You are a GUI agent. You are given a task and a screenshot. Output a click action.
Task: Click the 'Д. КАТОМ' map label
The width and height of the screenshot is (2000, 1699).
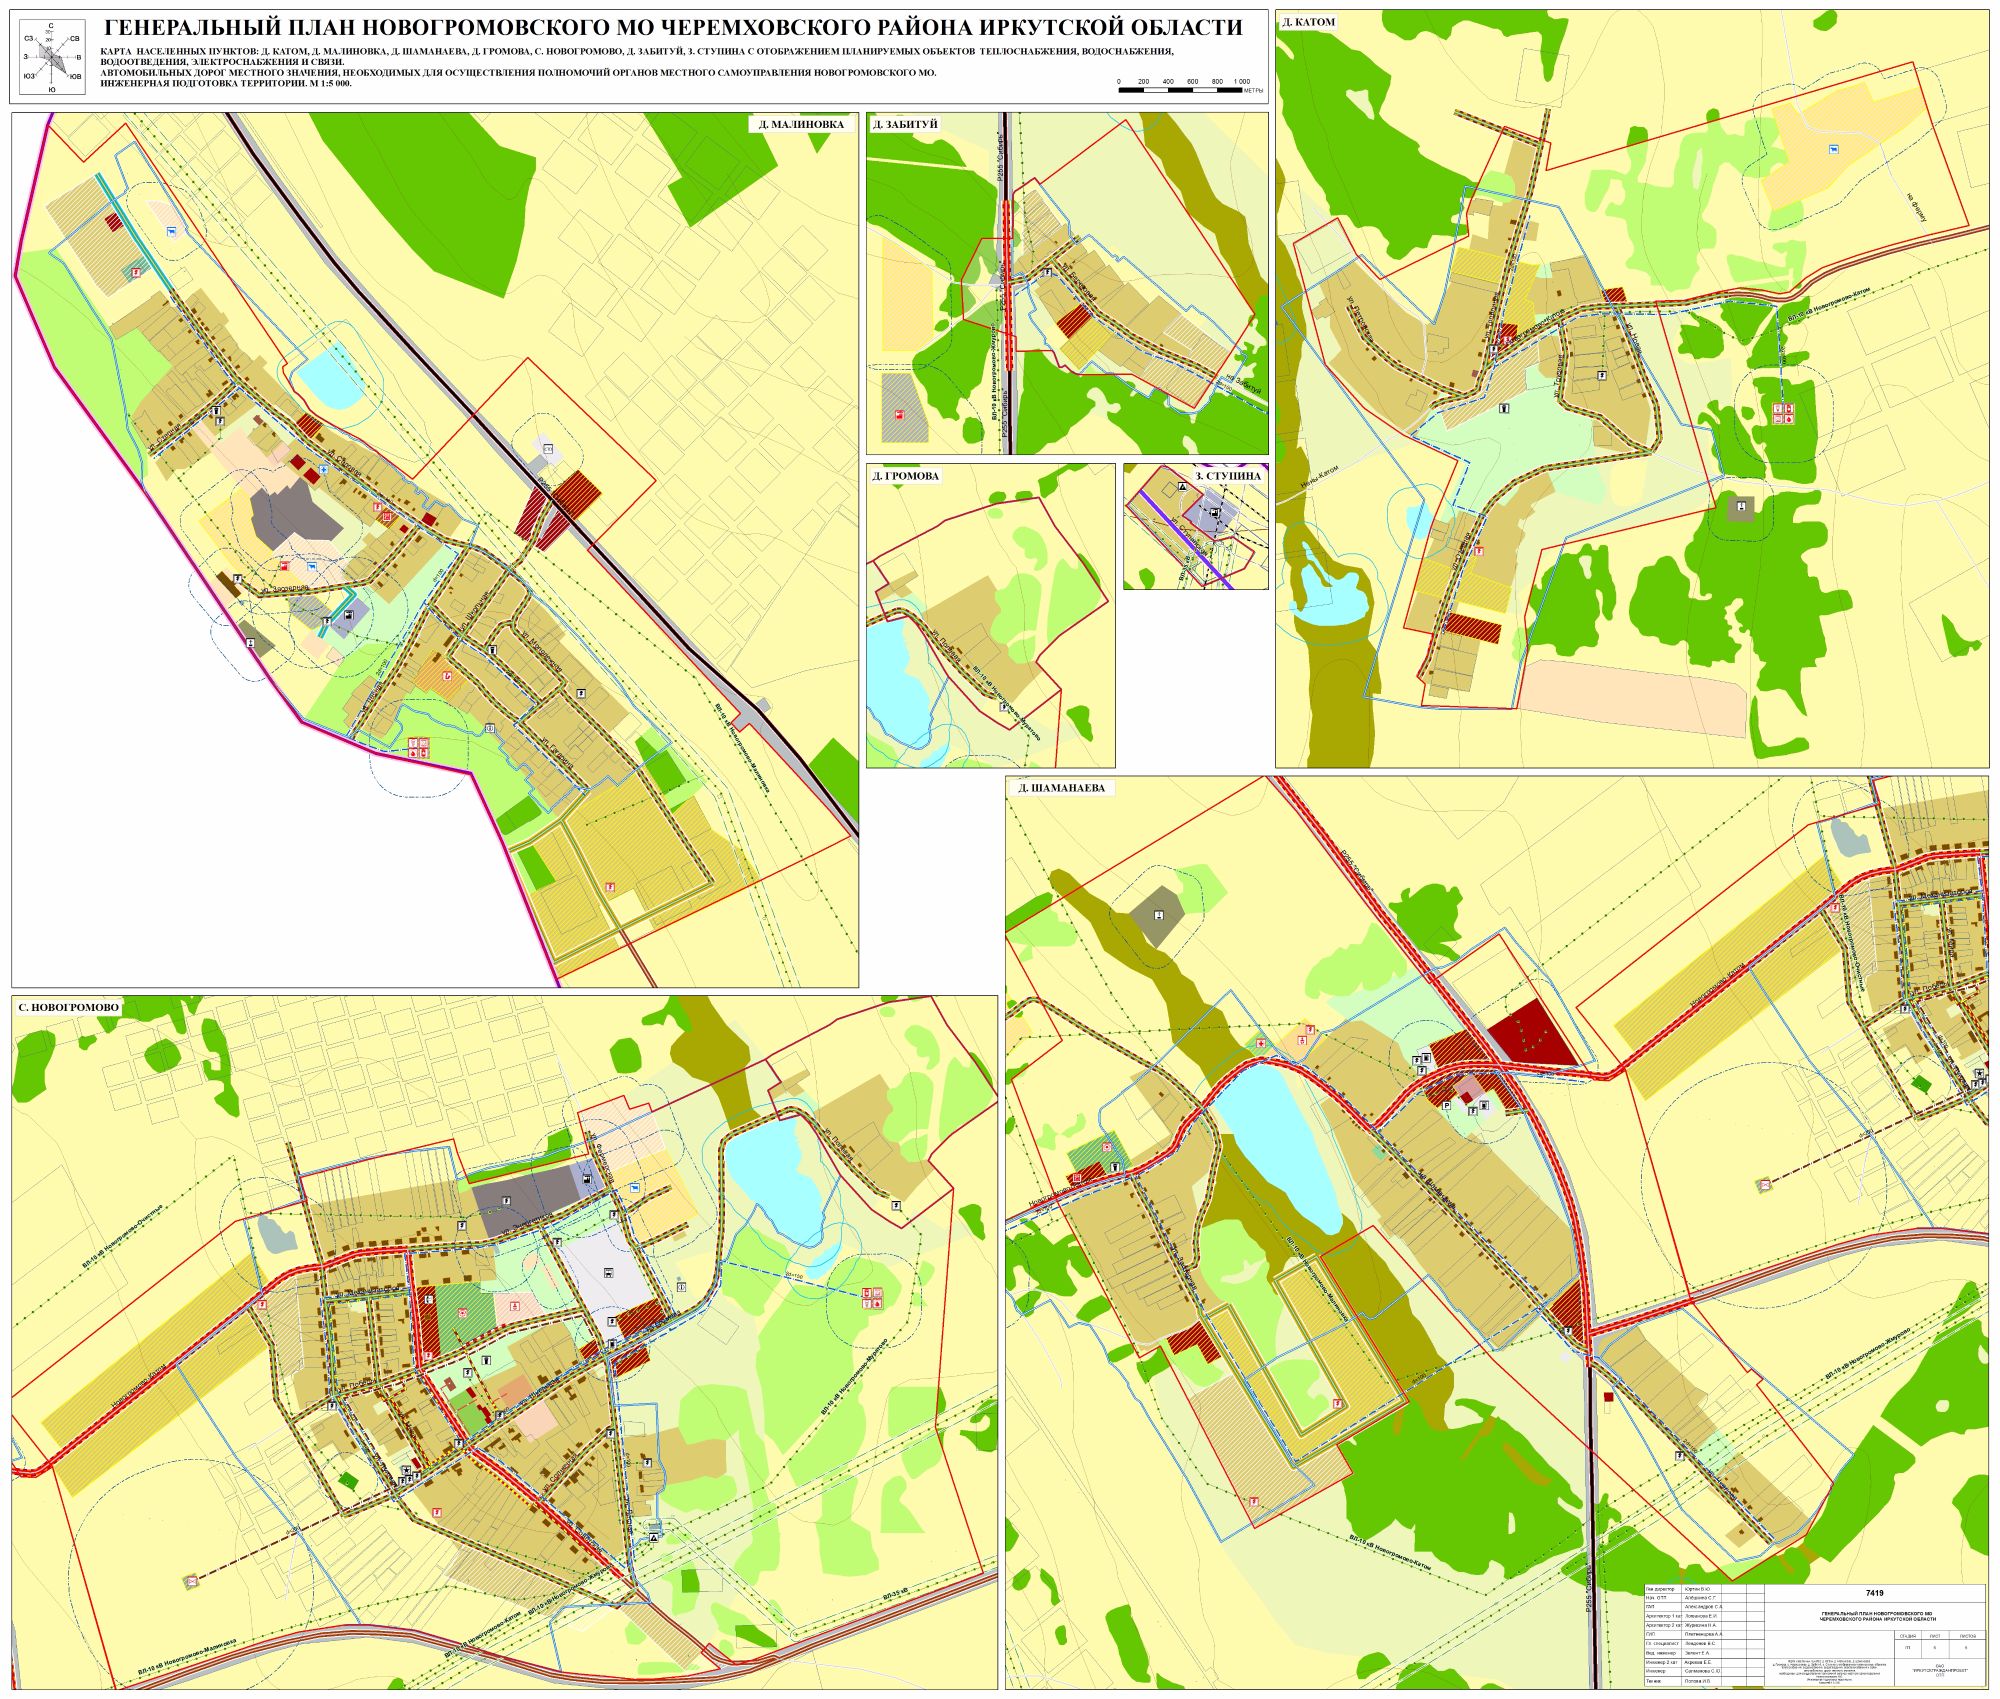point(1309,21)
